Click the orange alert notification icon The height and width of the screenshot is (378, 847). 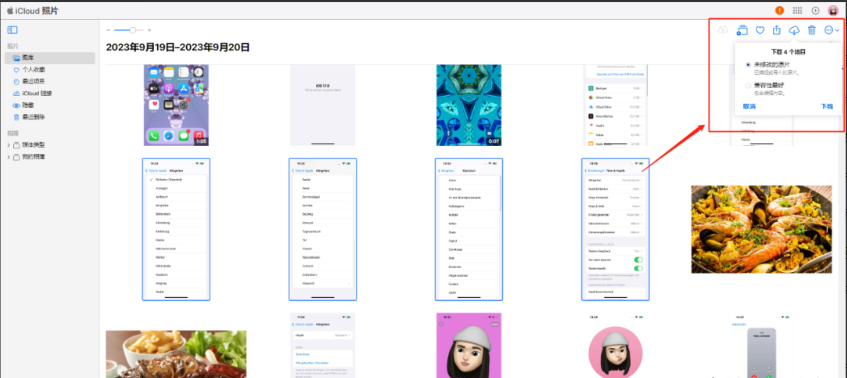pos(779,10)
